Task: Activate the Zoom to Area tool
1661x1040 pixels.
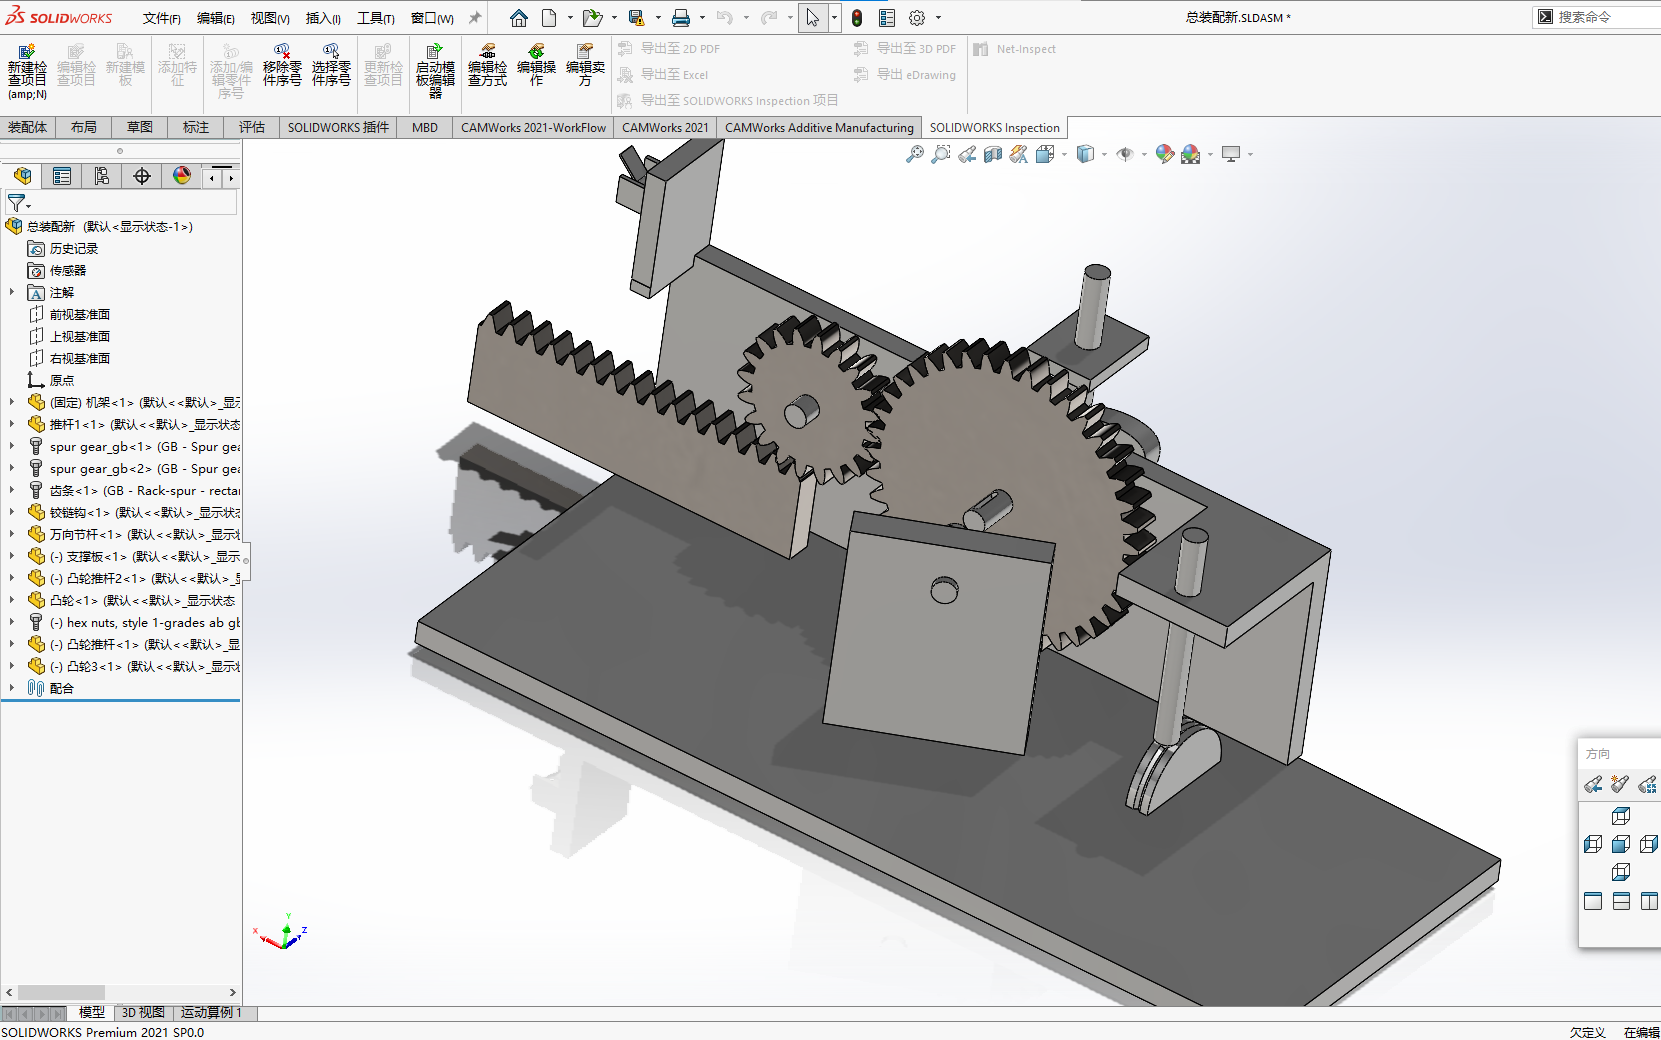Action: [x=940, y=154]
